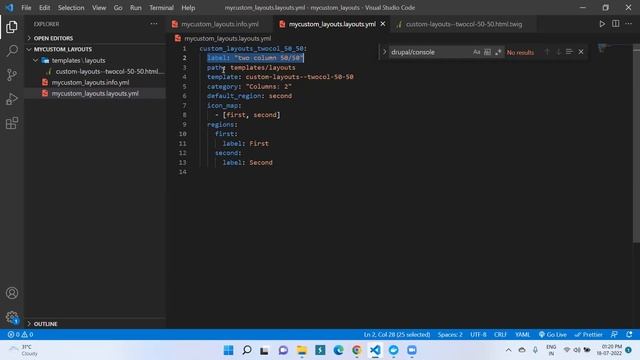
Task: Click the editor vertical scrollbar
Action: click(x=636, y=143)
